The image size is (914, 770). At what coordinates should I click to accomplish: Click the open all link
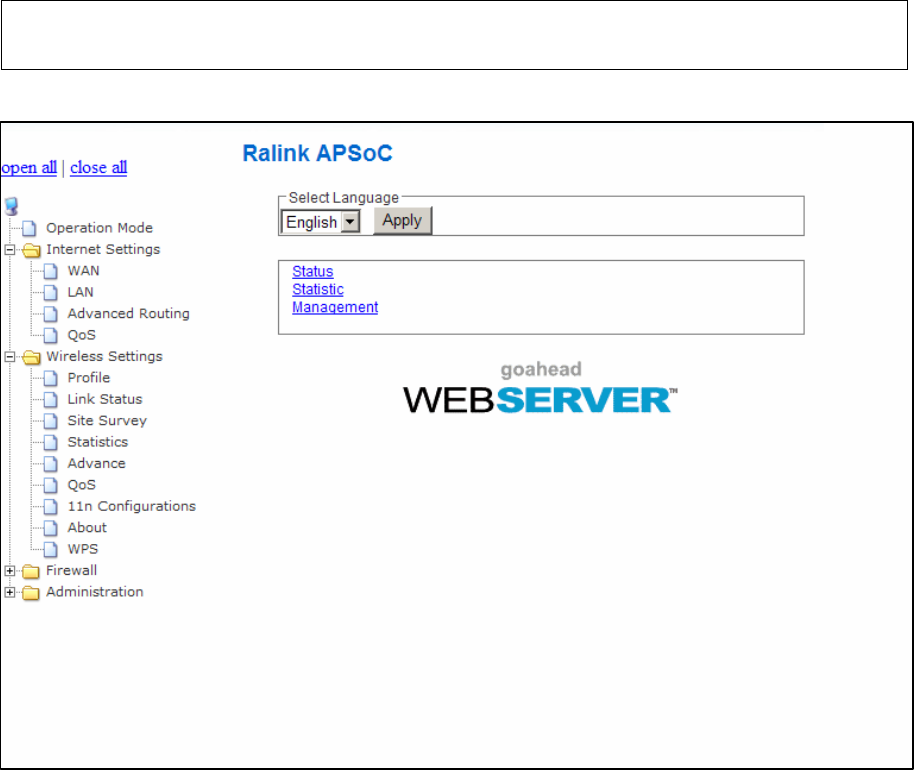pyautogui.click(x=29, y=168)
